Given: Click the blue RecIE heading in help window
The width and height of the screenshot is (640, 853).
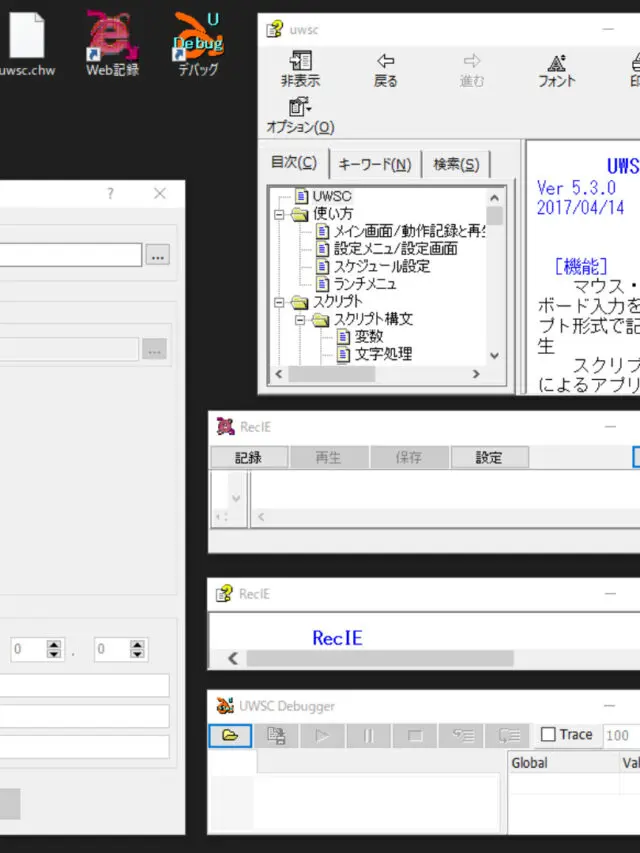Looking at the screenshot, I should [x=337, y=638].
